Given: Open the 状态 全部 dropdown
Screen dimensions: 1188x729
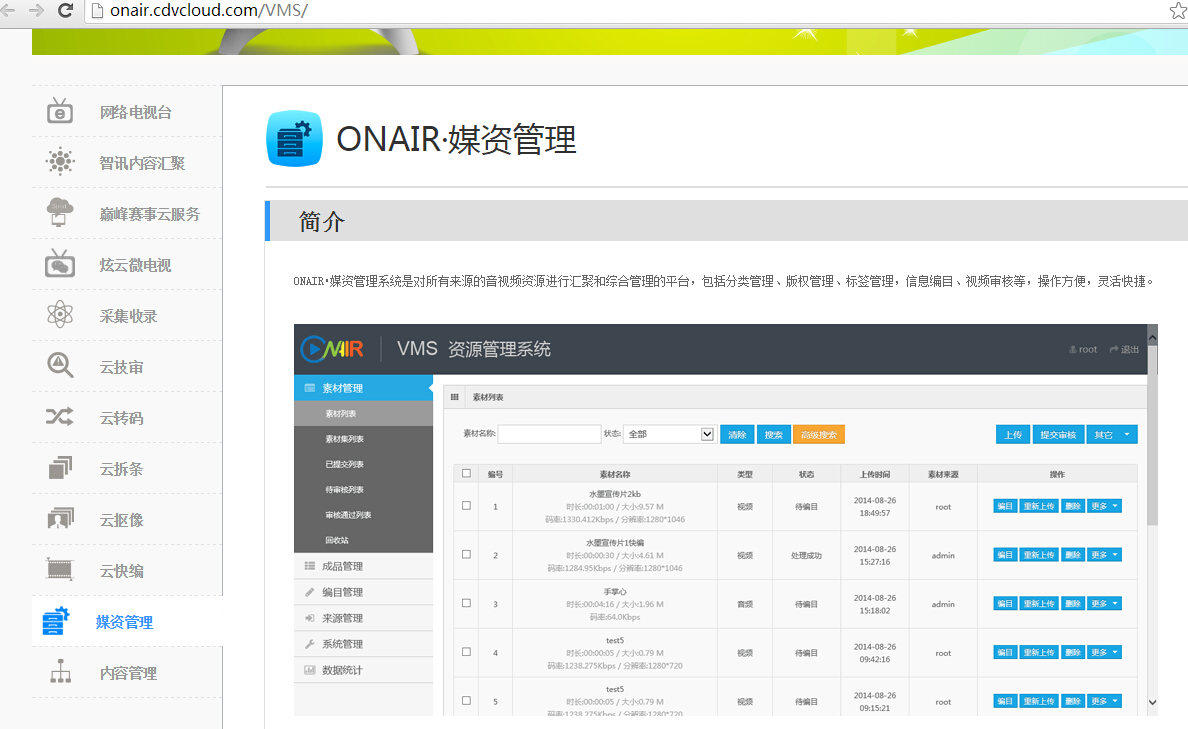Looking at the screenshot, I should pos(669,434).
